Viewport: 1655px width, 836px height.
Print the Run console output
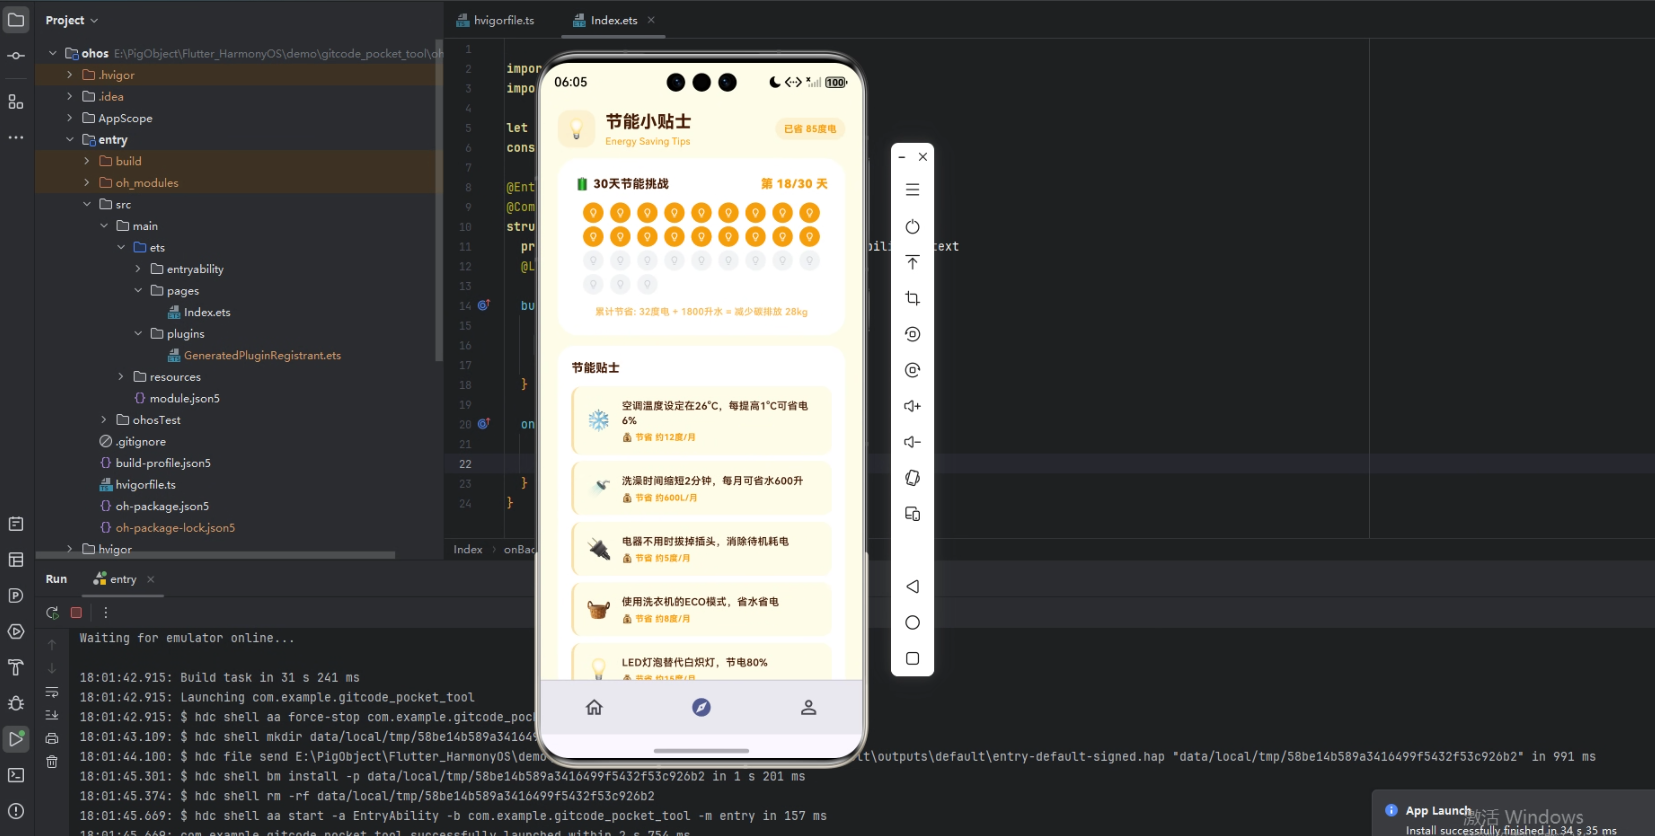52,738
